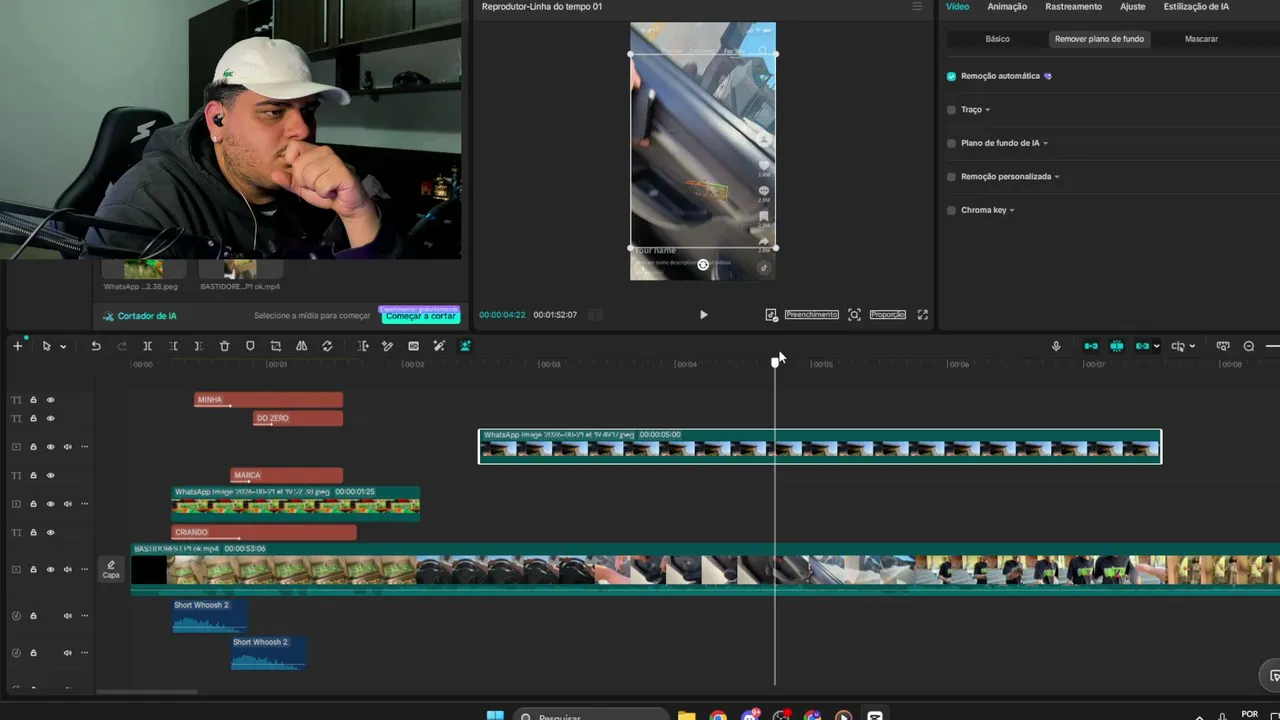This screenshot has width=1280, height=720.
Task: Open the Estilização de IA tab
Action: point(1197,7)
